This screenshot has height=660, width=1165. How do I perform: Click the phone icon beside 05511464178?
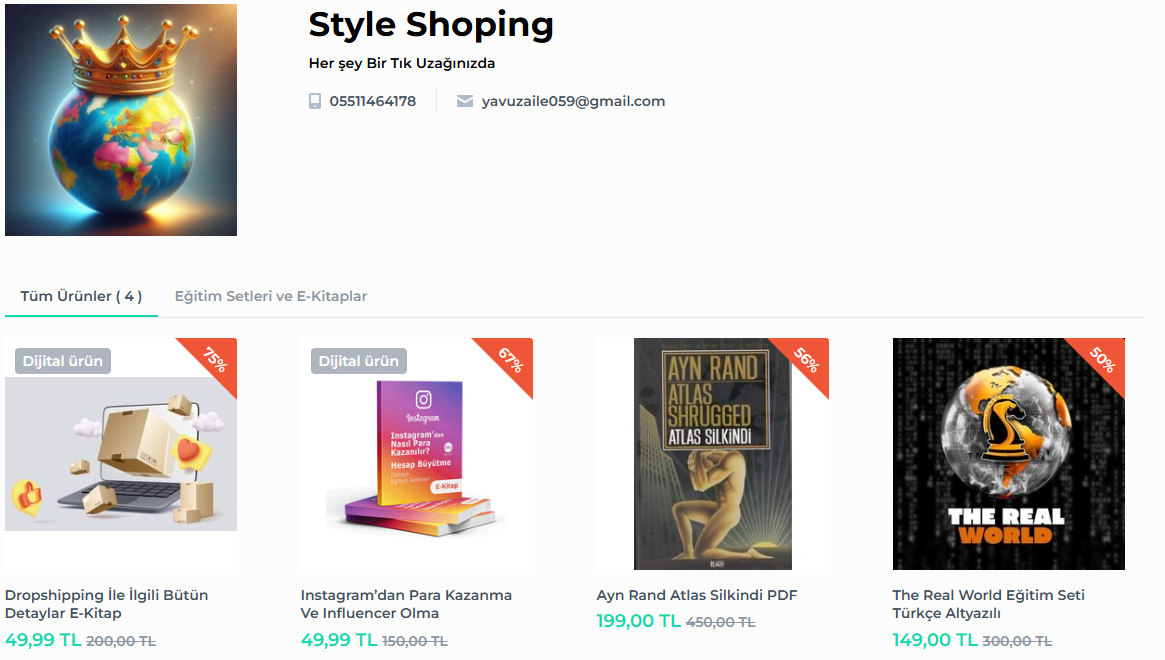tap(315, 101)
